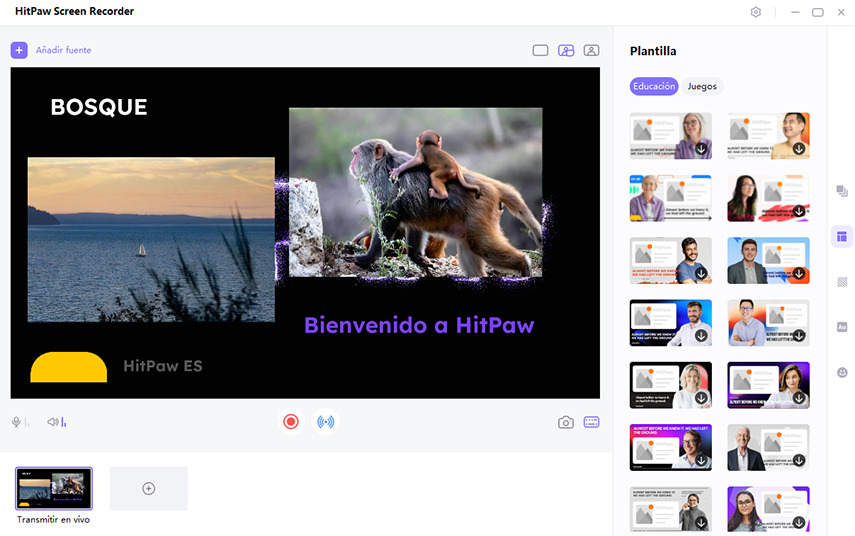Select the webcam-only layout icon
855x536 pixels.
point(592,51)
